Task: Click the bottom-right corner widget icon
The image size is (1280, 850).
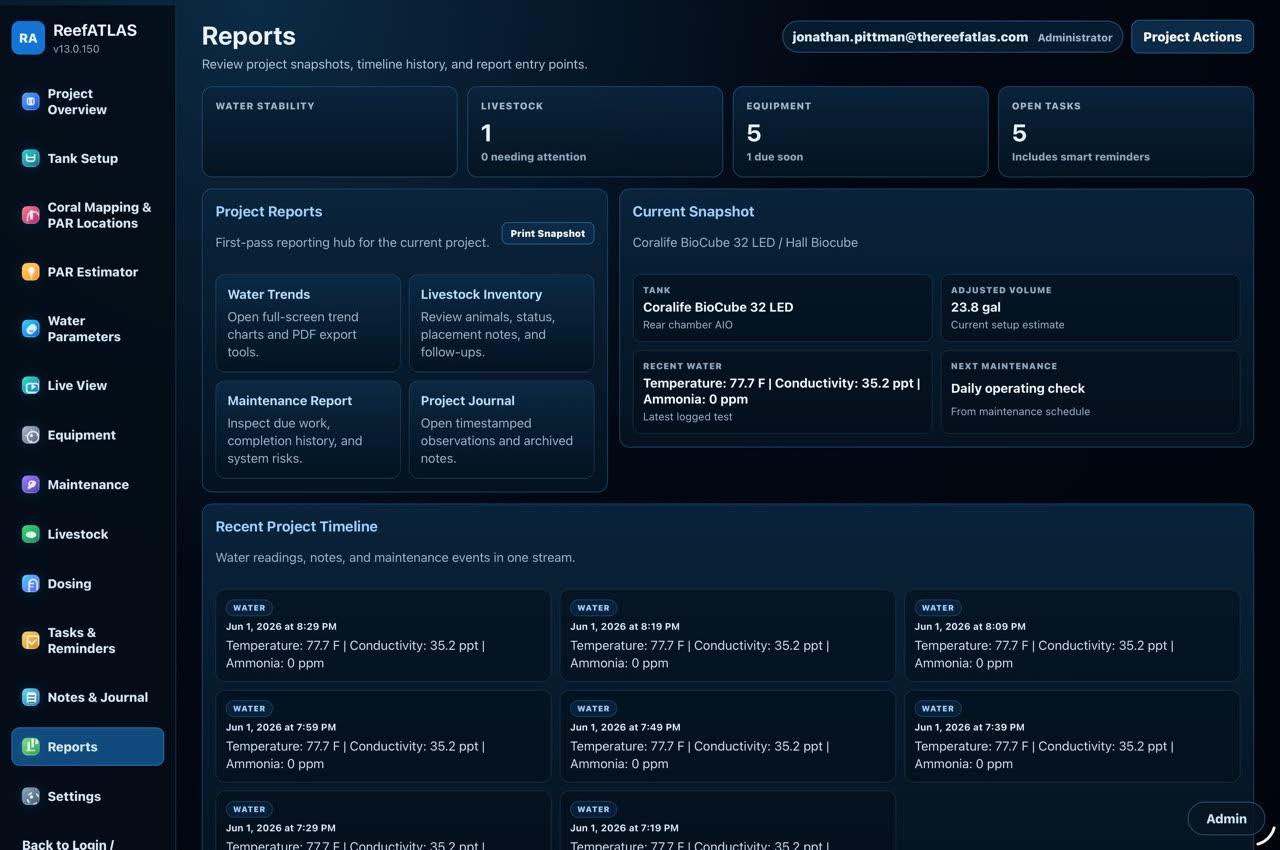Action: tap(1266, 836)
